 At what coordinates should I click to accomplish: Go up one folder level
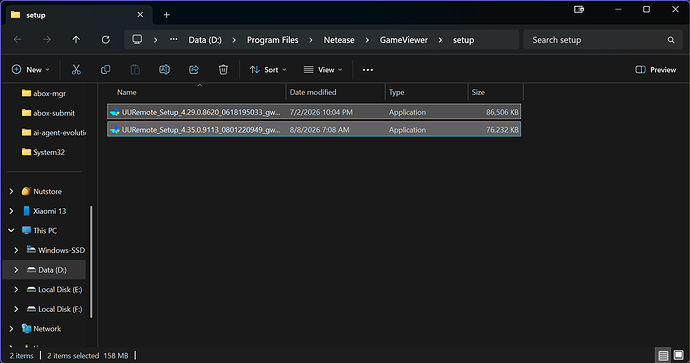(x=76, y=40)
